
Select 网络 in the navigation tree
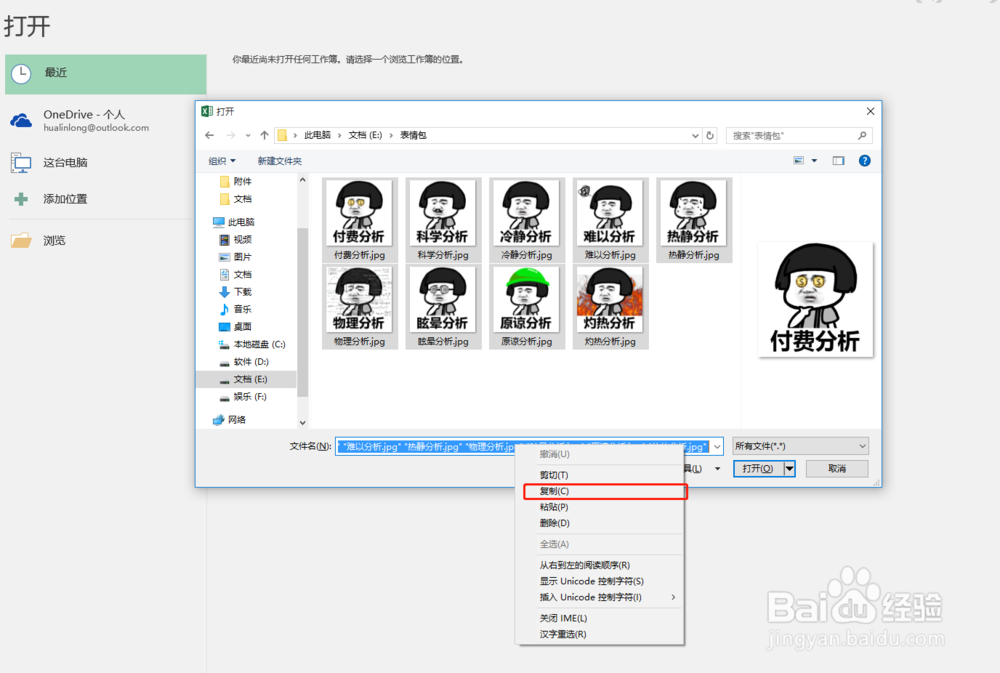pyautogui.click(x=229, y=420)
